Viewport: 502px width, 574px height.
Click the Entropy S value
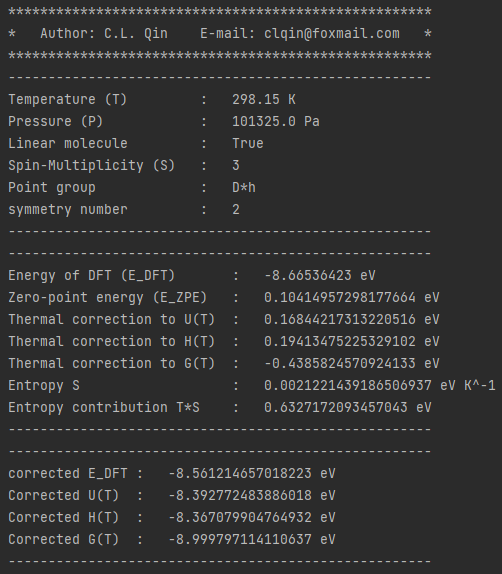pos(380,385)
